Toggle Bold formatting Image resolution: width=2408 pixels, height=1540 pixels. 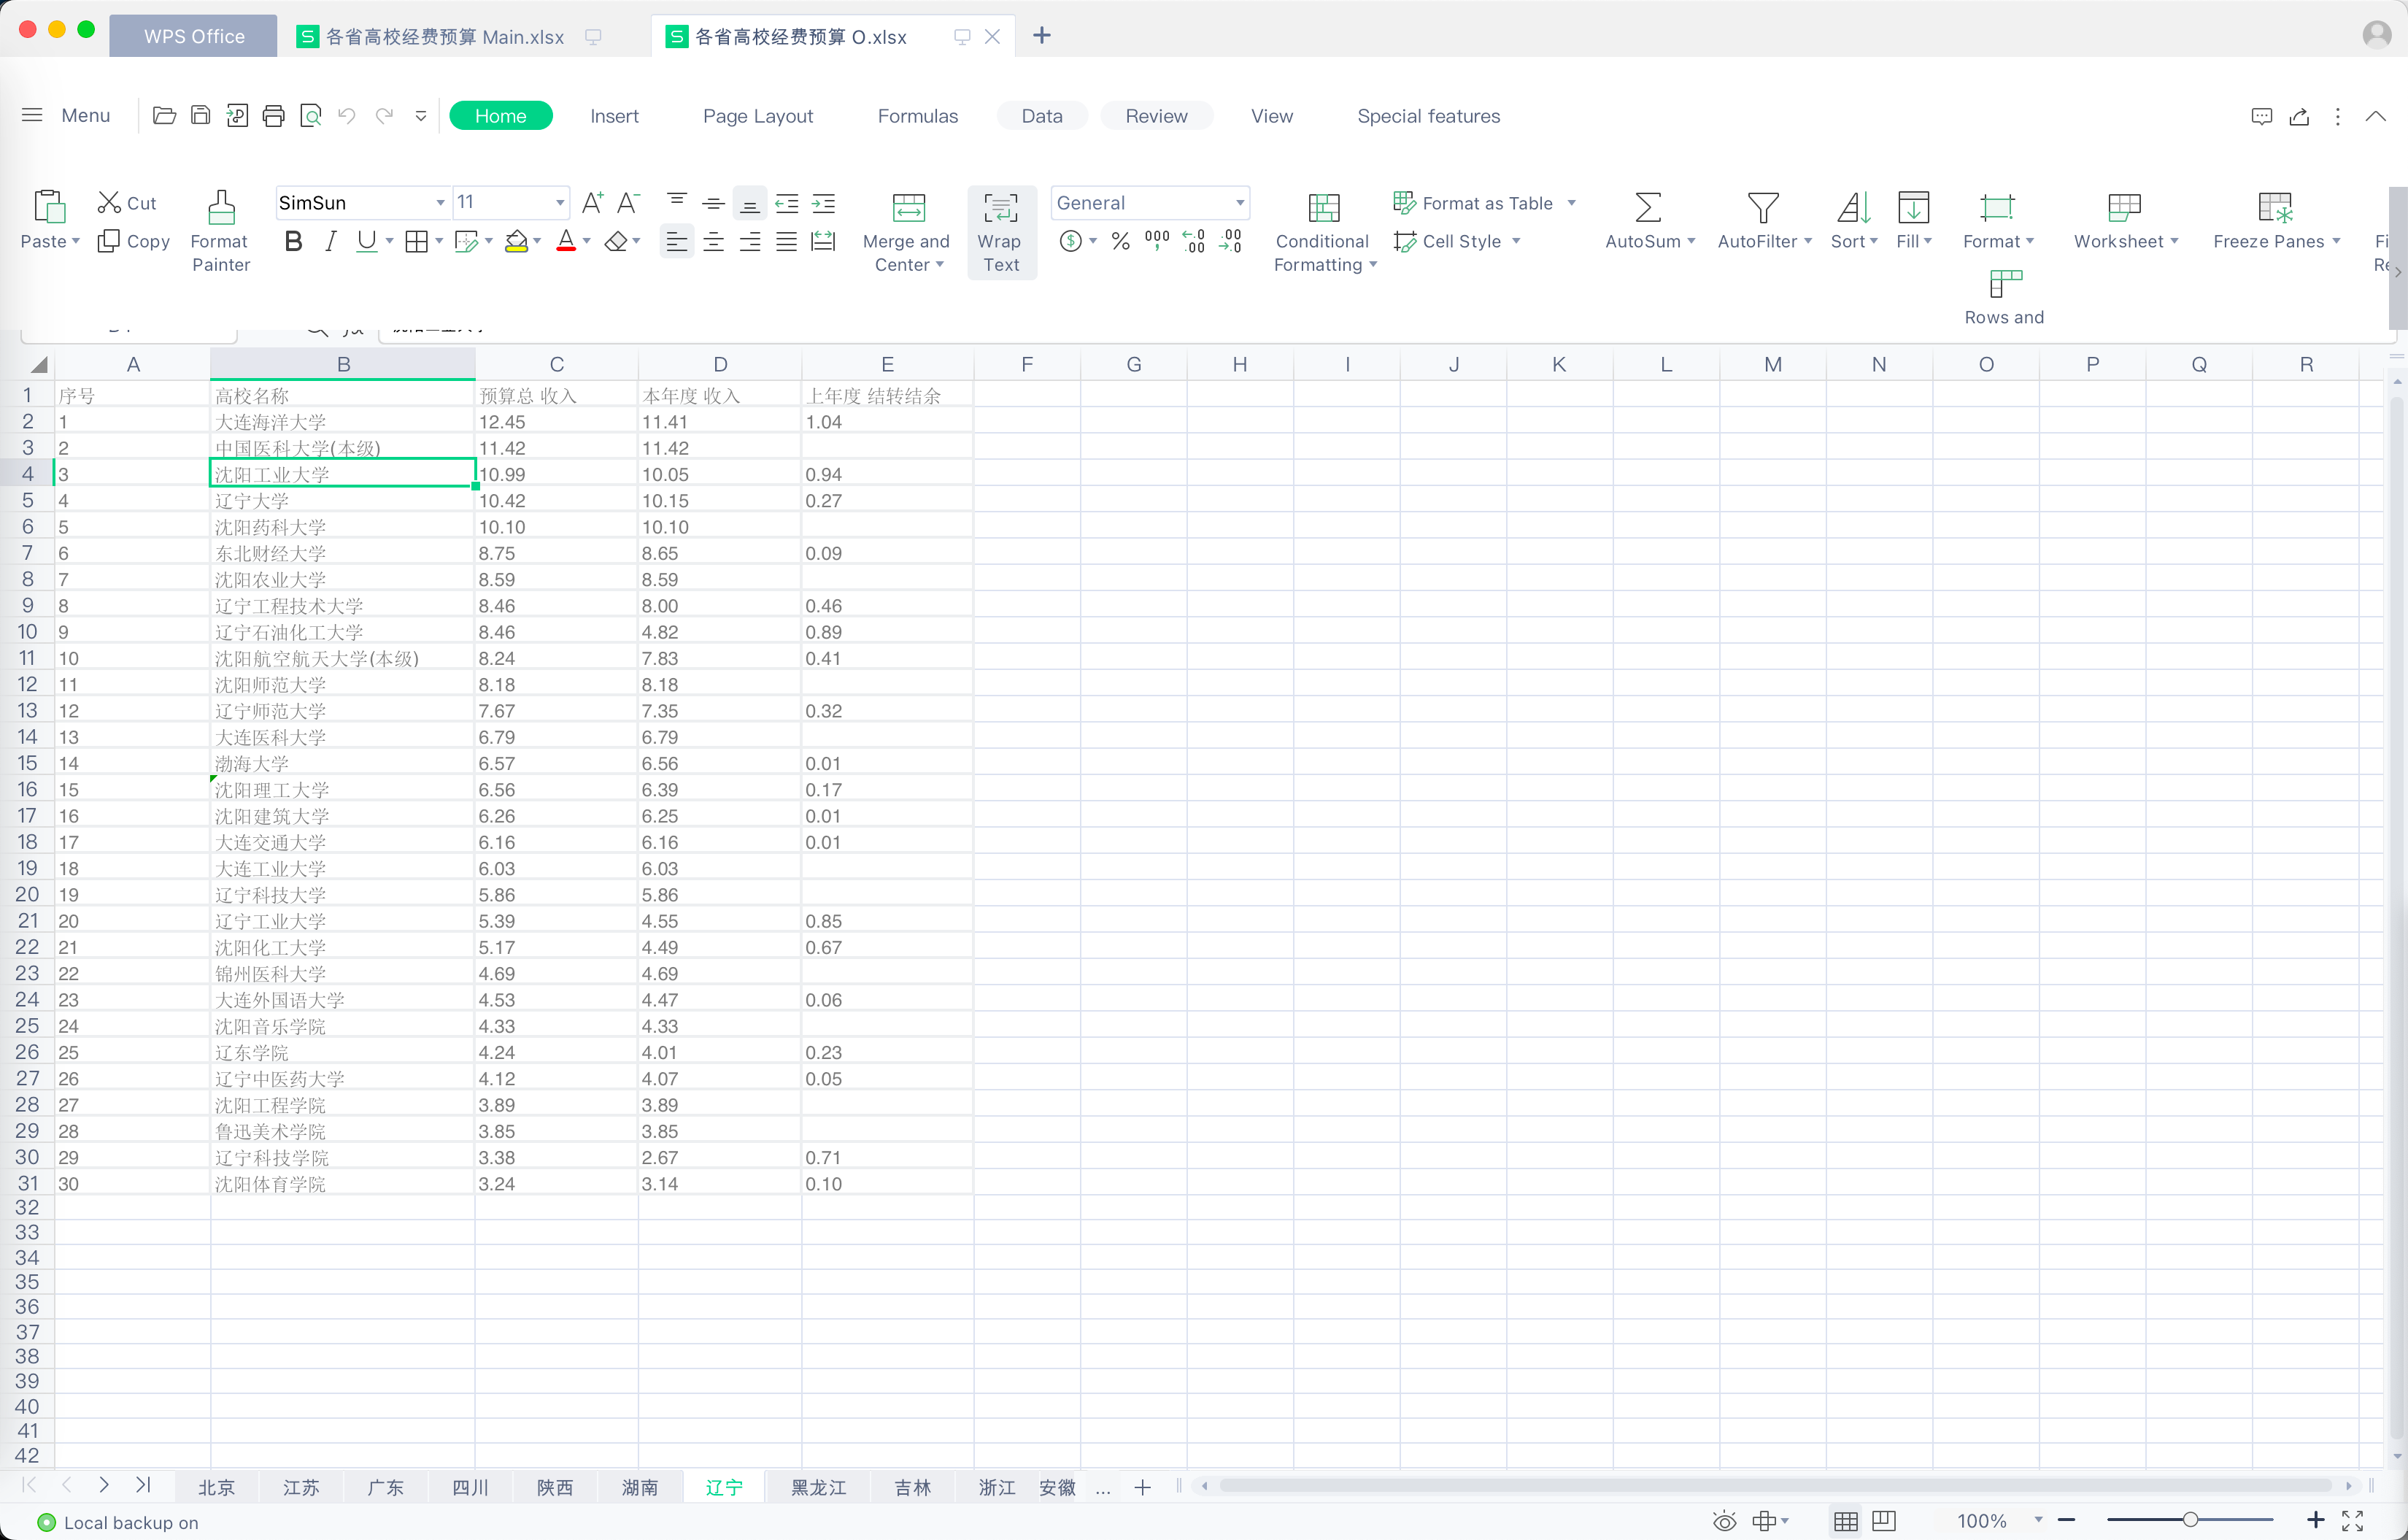point(293,241)
